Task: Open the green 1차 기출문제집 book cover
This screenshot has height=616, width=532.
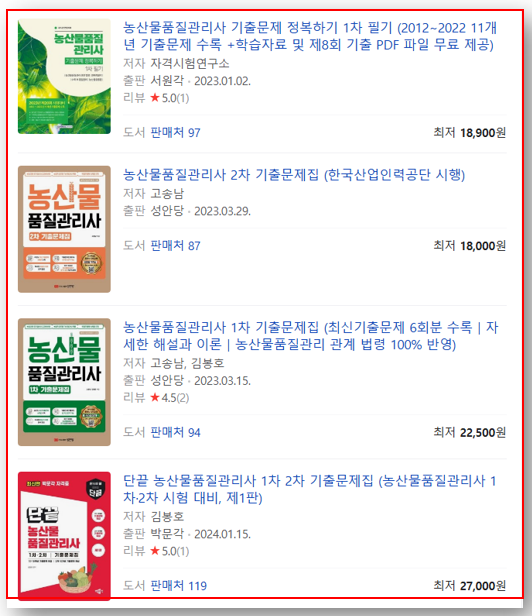Action: pyautogui.click(x=64, y=382)
